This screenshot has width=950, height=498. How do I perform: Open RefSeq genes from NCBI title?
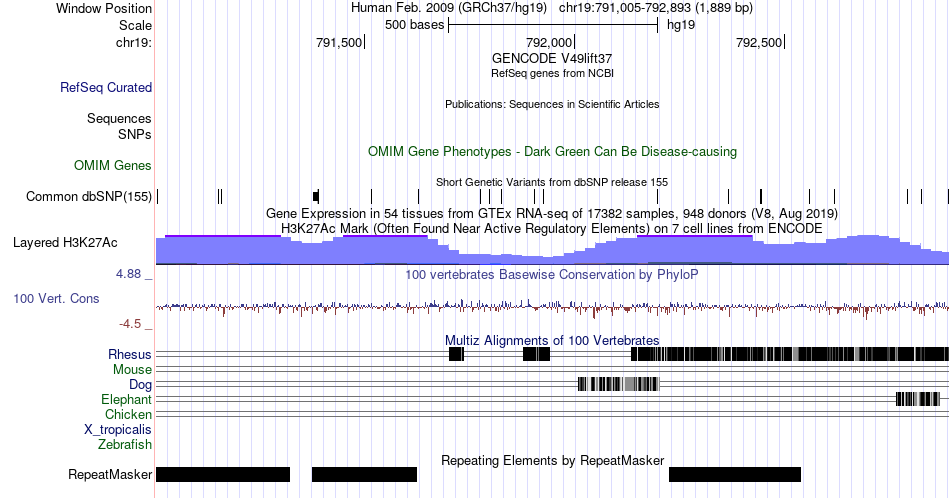tap(552, 73)
